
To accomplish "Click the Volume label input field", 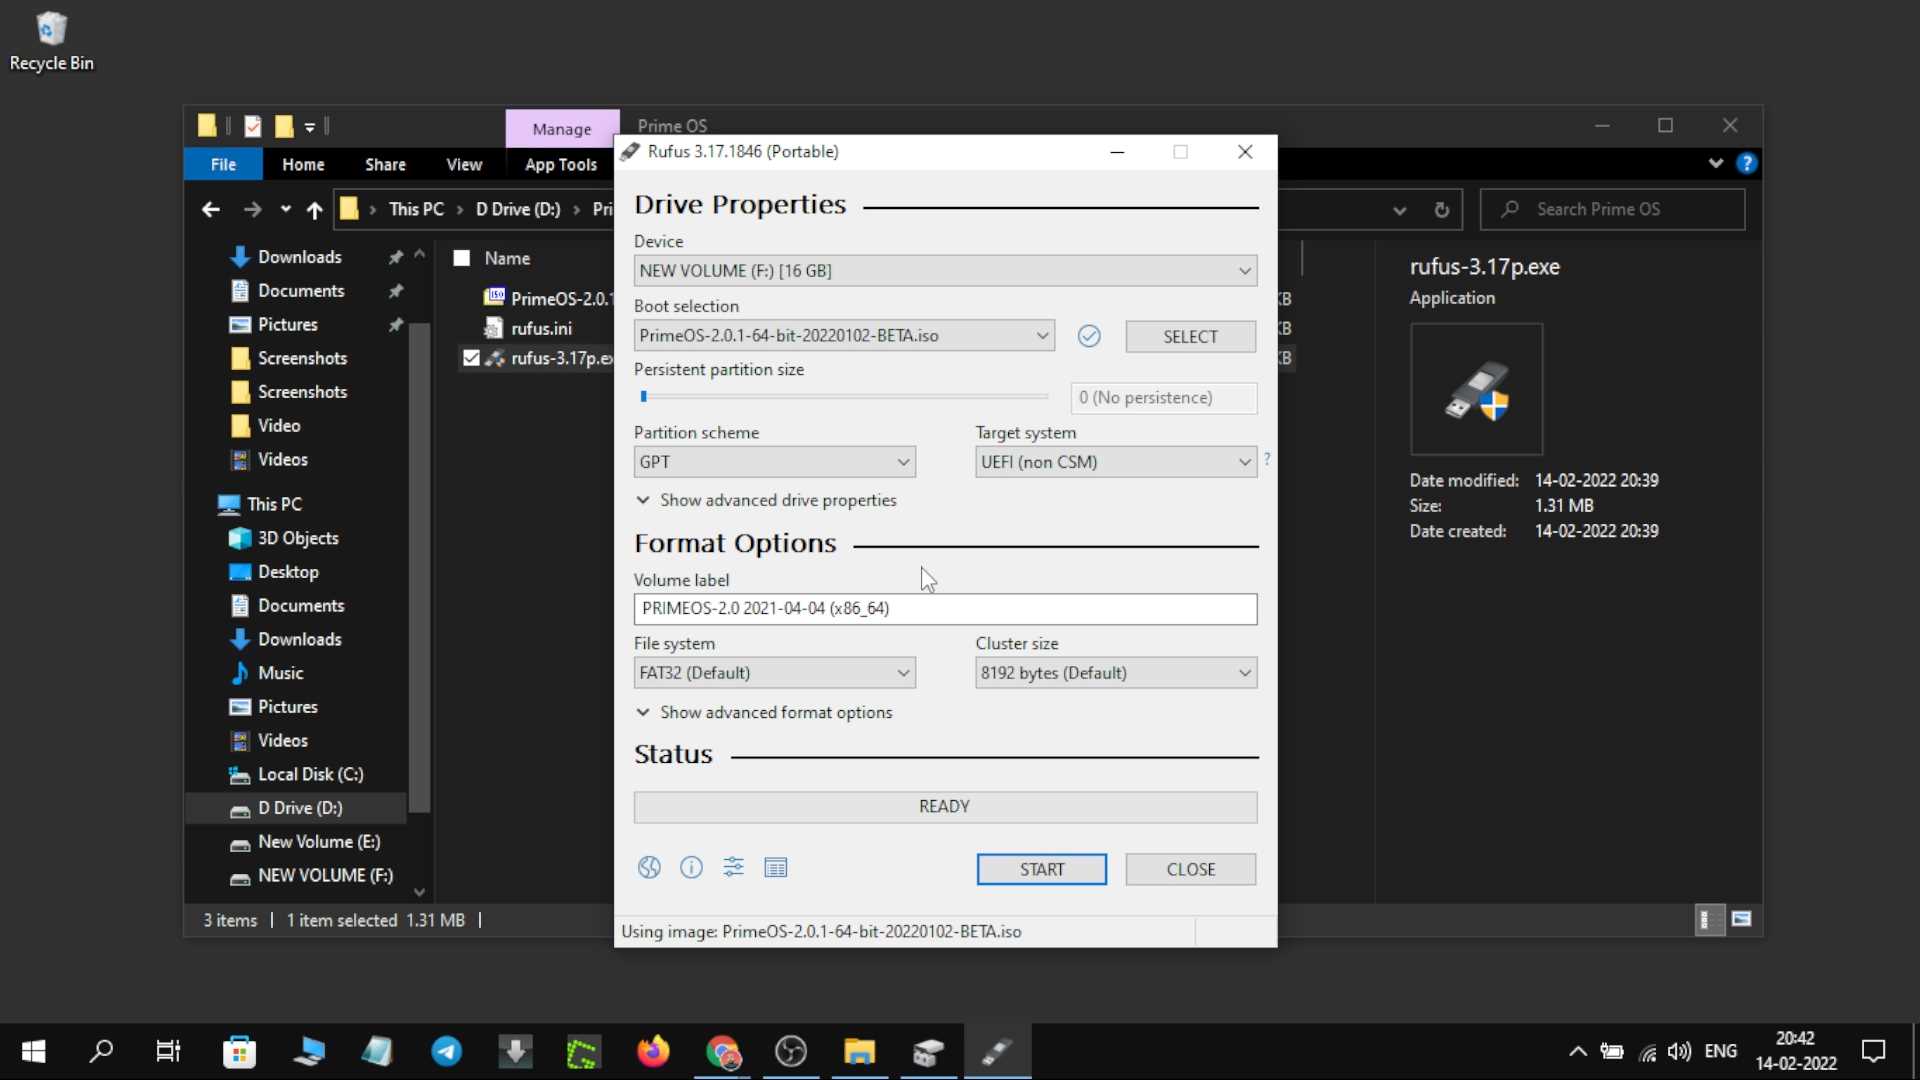I will coord(945,609).
